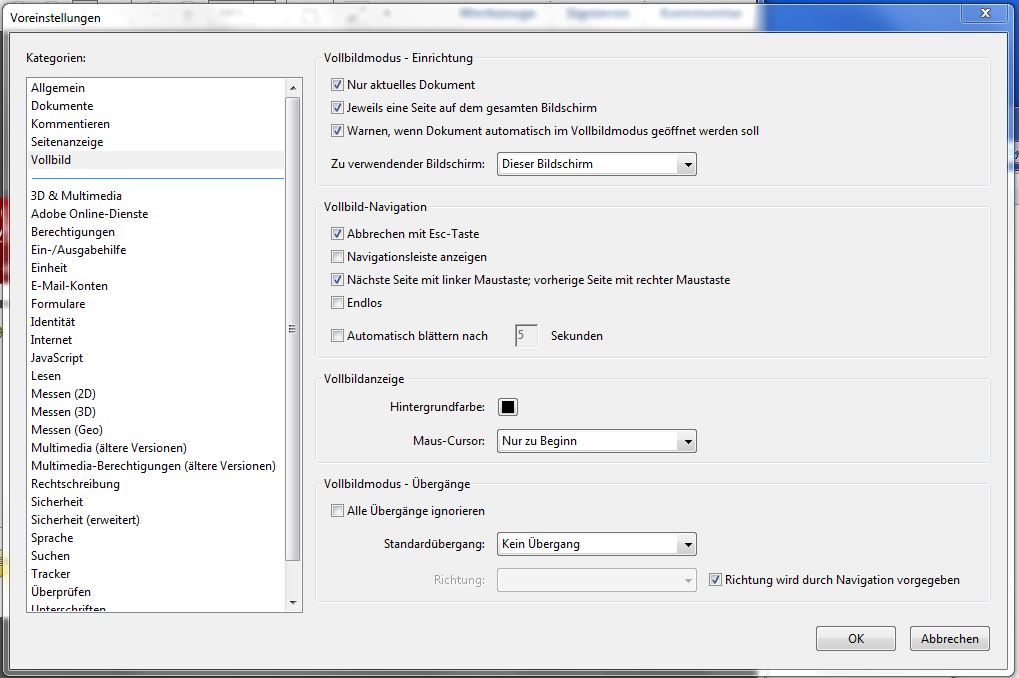Screen dimensions: 1019x678
Task: Check Automatisch blättern nach
Action: [337, 336]
